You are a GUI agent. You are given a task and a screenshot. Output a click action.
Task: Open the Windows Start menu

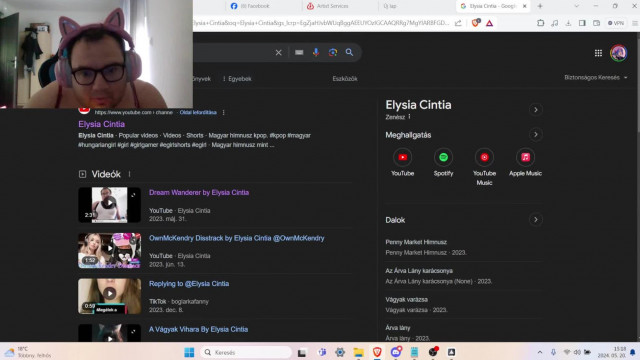(x=189, y=352)
